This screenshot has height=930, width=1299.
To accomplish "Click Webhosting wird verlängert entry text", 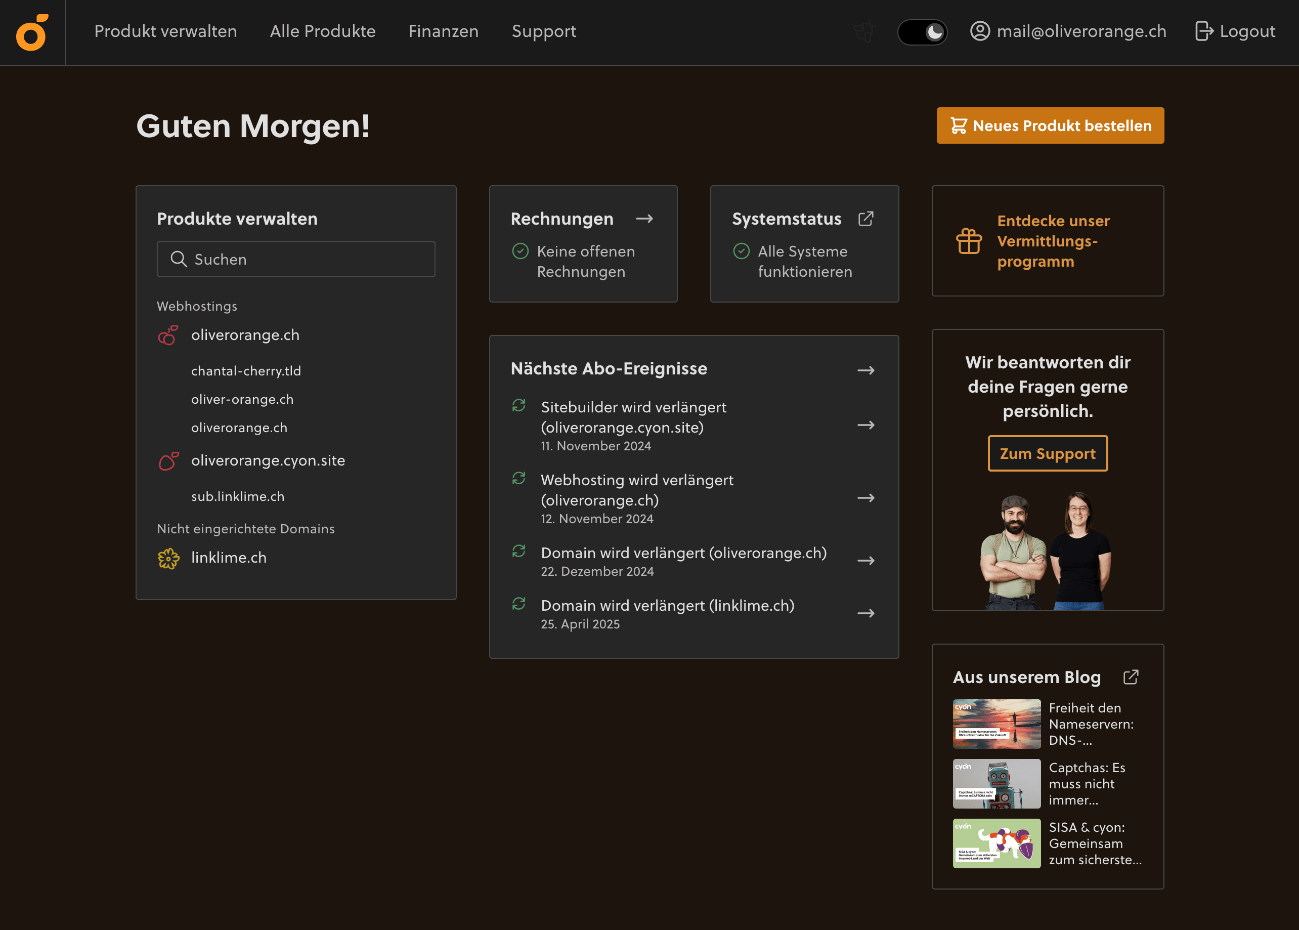I will 637,490.
